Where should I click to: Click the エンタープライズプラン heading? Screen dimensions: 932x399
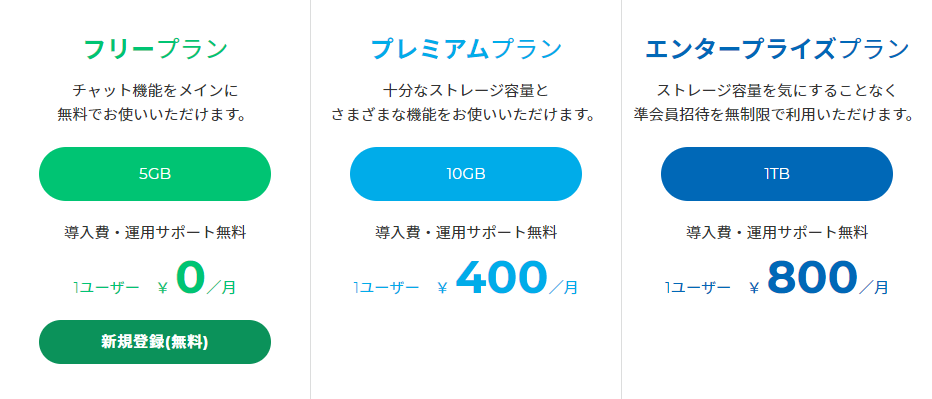(777, 49)
